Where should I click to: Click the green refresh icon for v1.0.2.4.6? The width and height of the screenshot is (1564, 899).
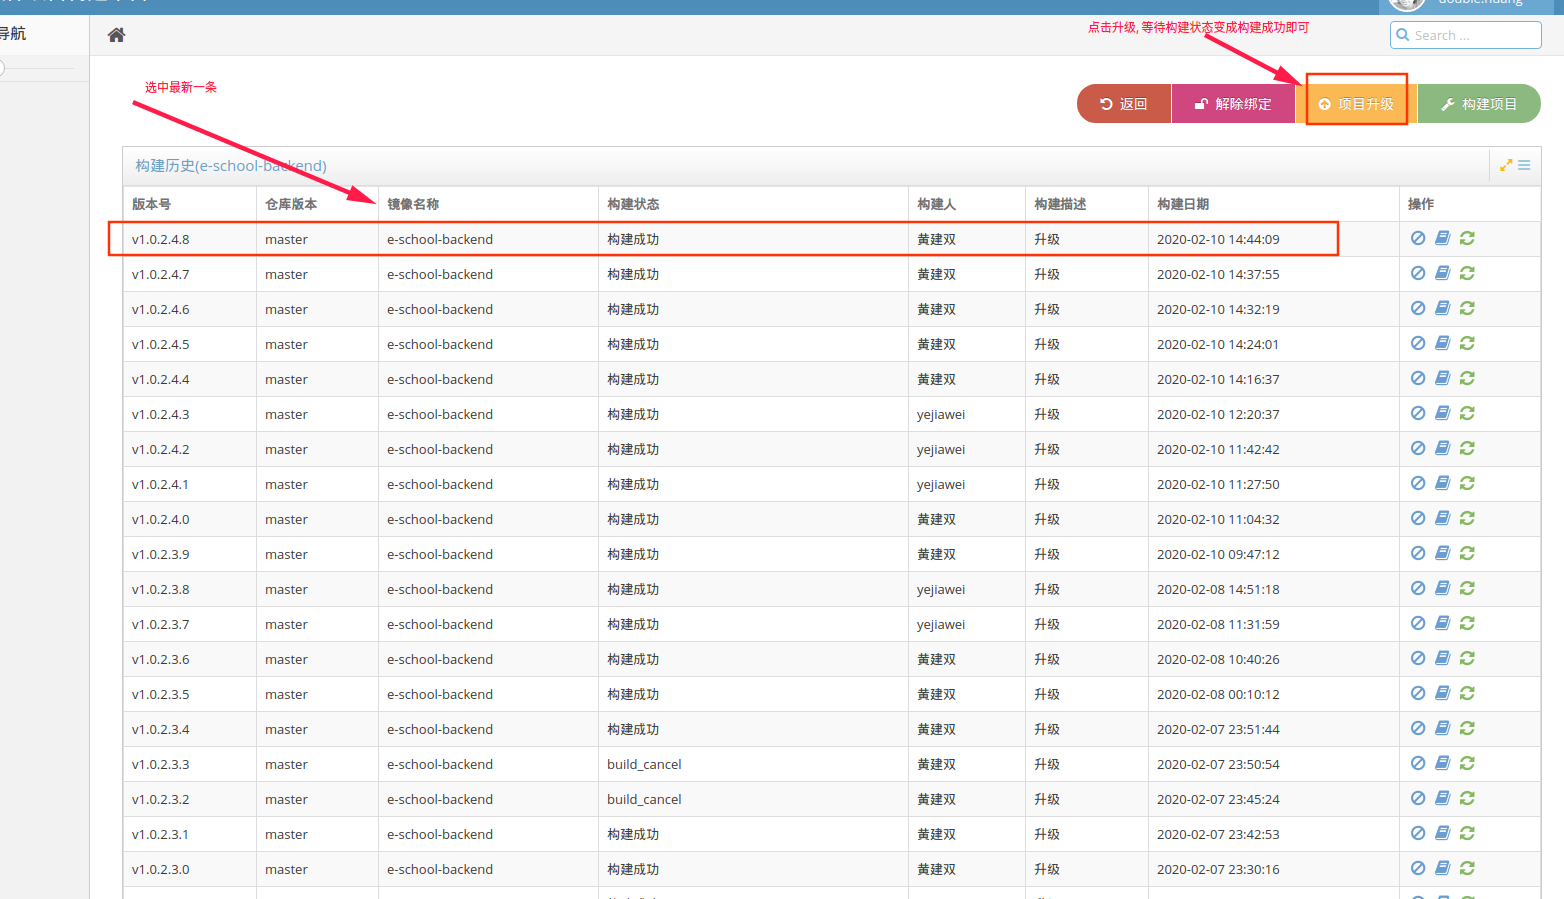click(x=1467, y=308)
